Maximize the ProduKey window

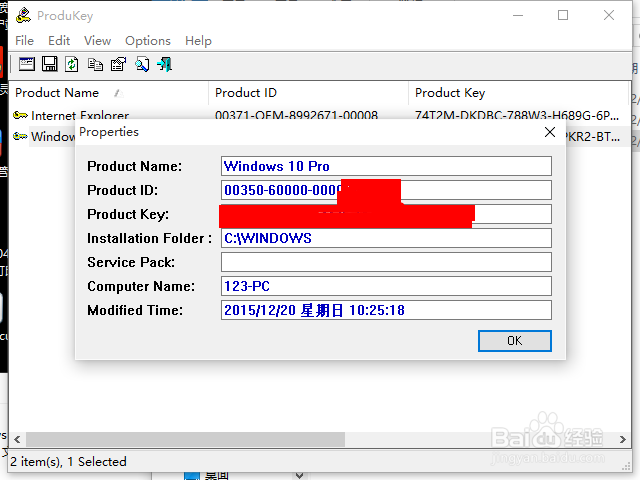point(563,16)
